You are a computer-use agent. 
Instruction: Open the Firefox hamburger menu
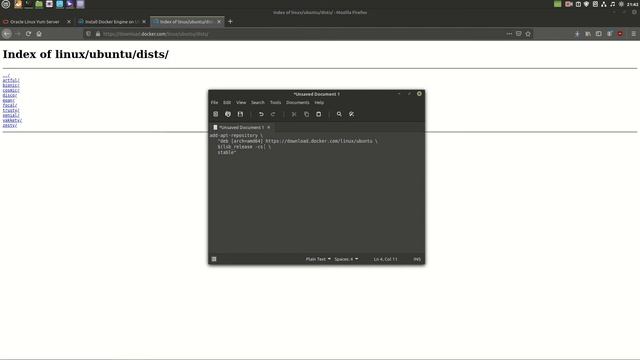[x=633, y=34]
